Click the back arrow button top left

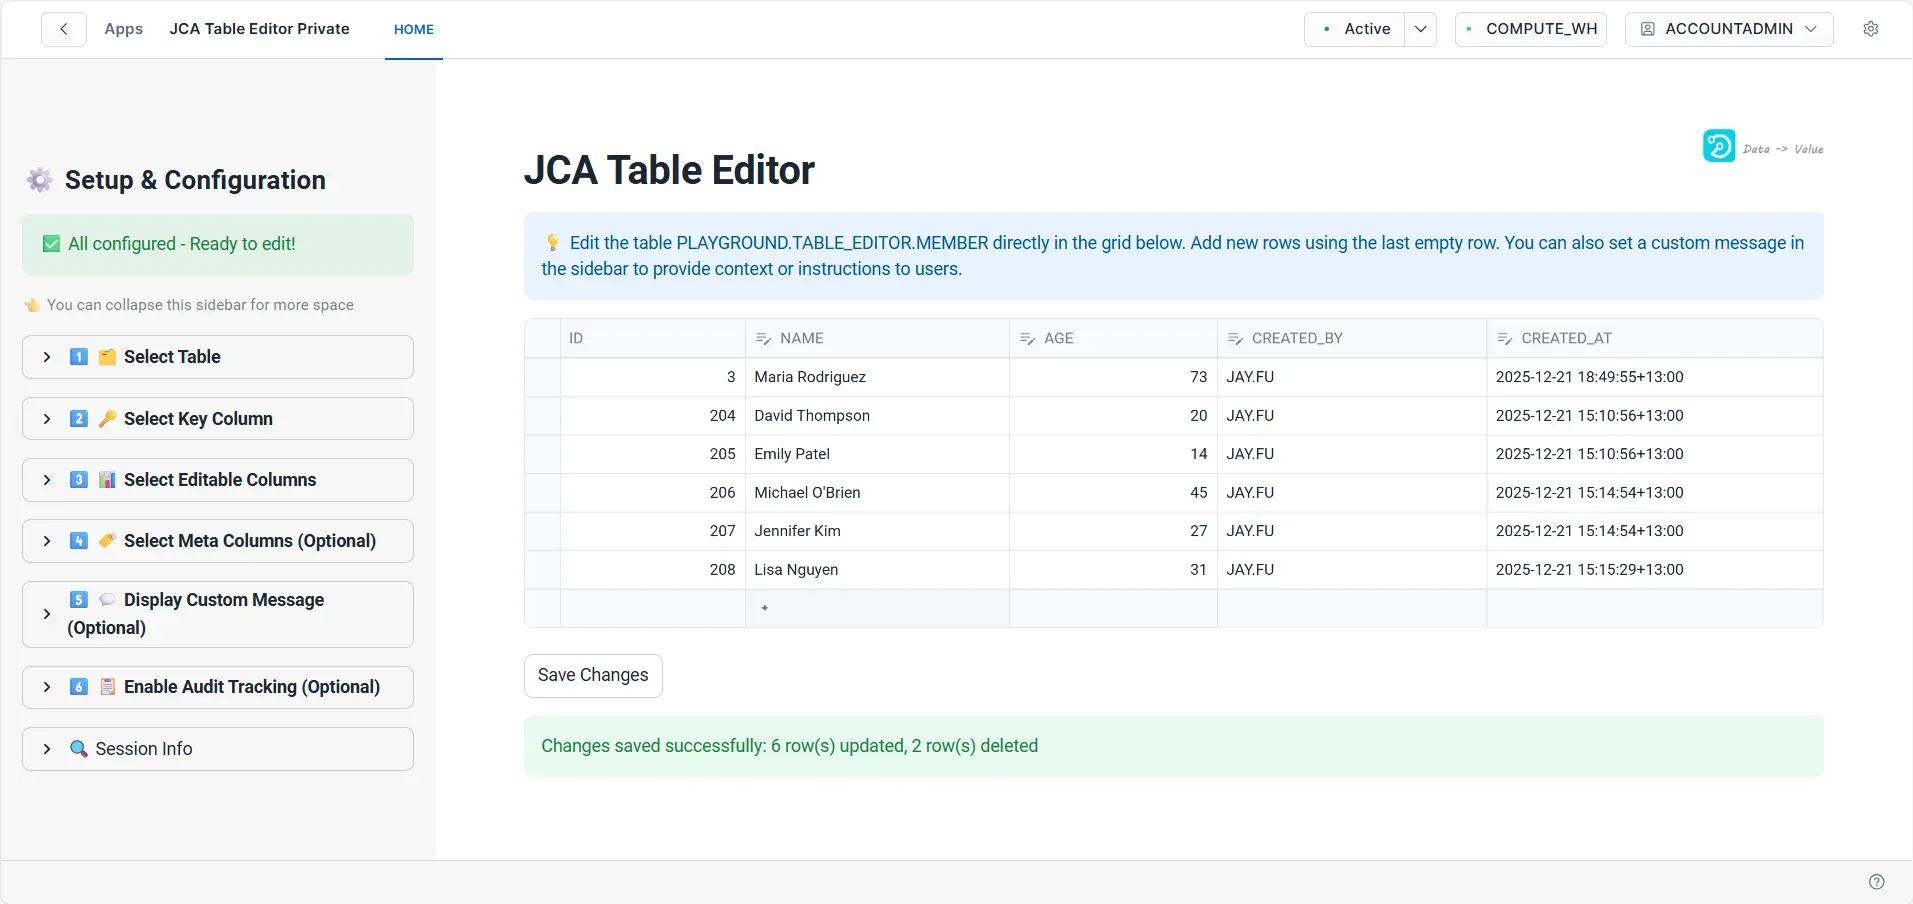pyautogui.click(x=63, y=28)
